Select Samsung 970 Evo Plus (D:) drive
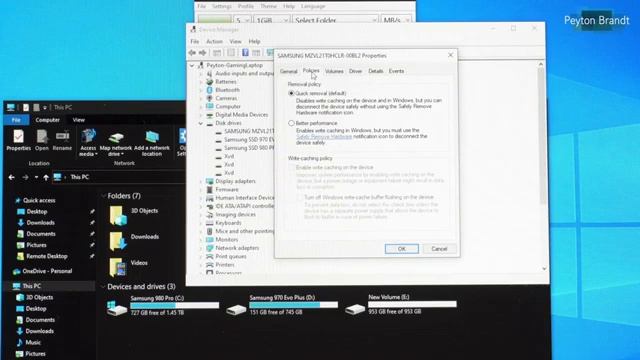 click(x=282, y=305)
